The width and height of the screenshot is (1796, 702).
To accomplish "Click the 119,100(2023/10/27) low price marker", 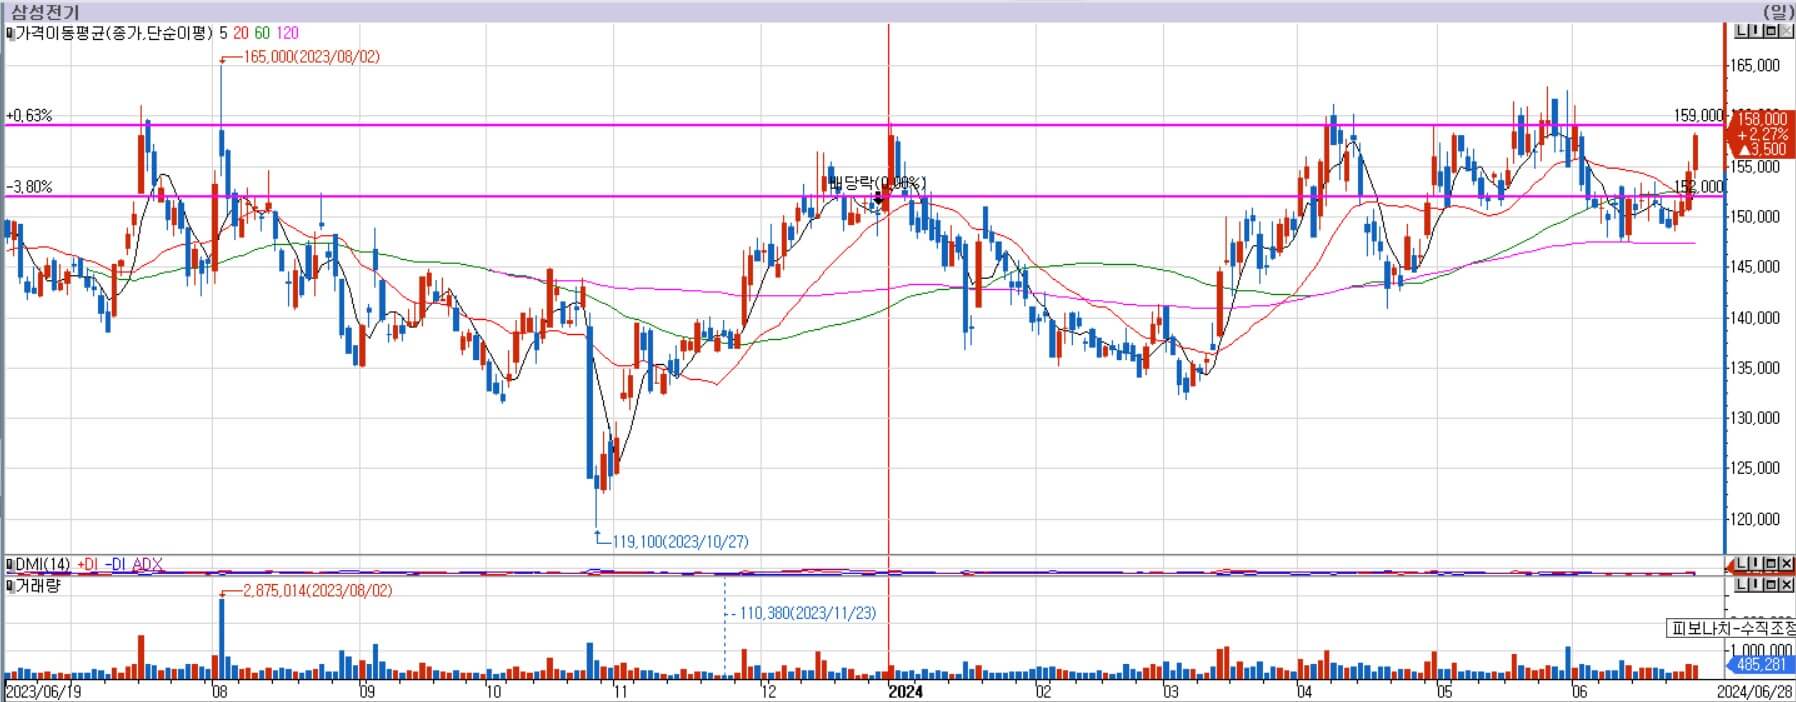I will coord(680,541).
